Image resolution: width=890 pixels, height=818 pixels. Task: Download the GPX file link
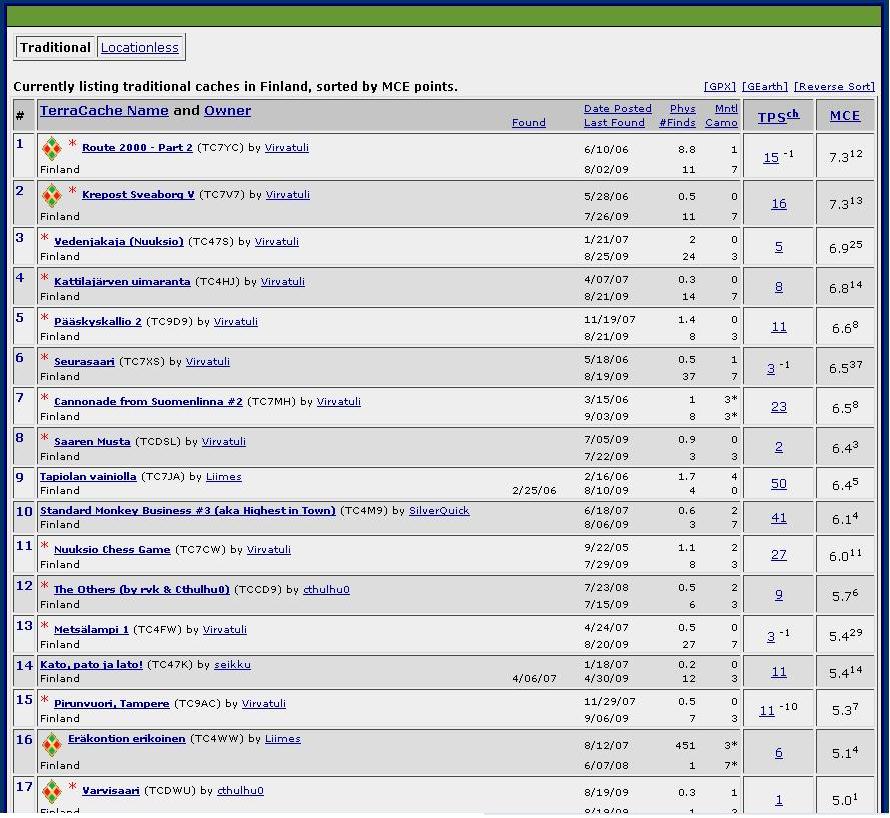[x=720, y=87]
